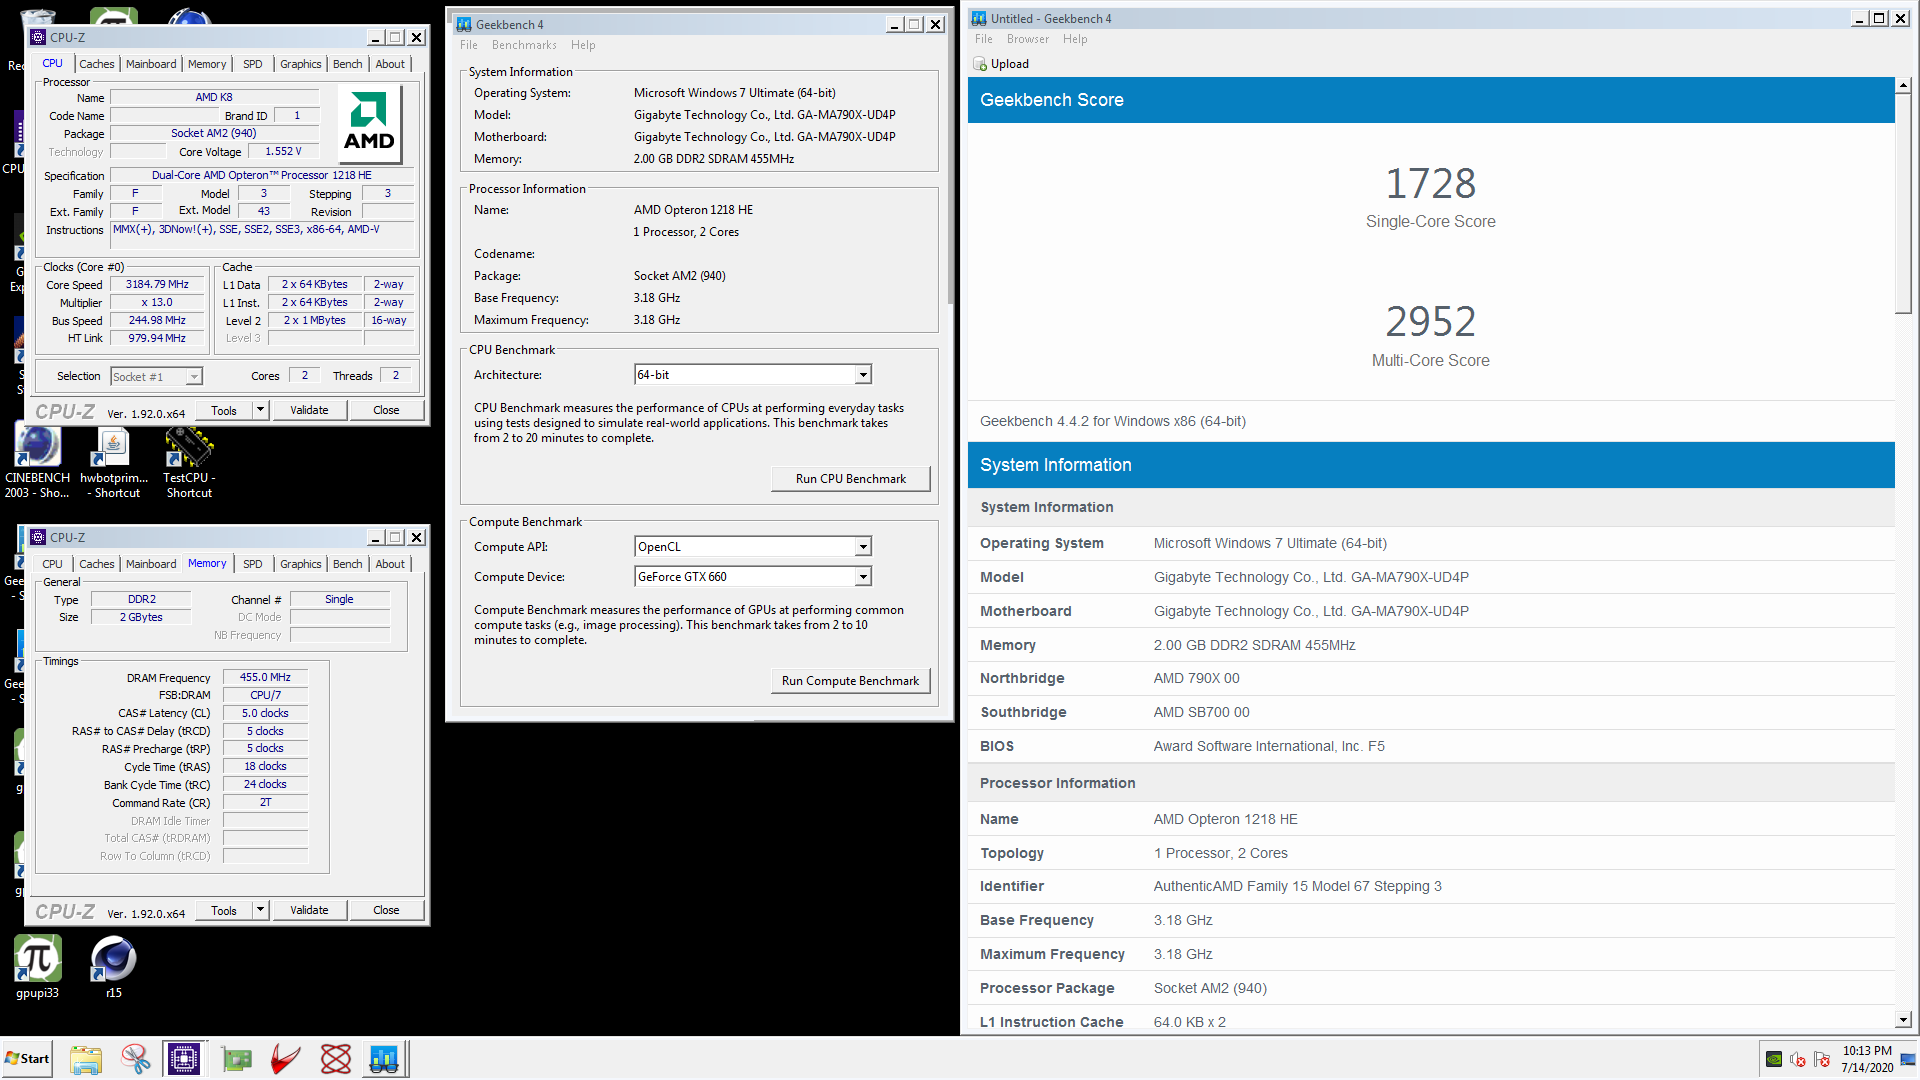Open Browser menu in results window
Viewport: 1920px width, 1080px height.
1028,39
